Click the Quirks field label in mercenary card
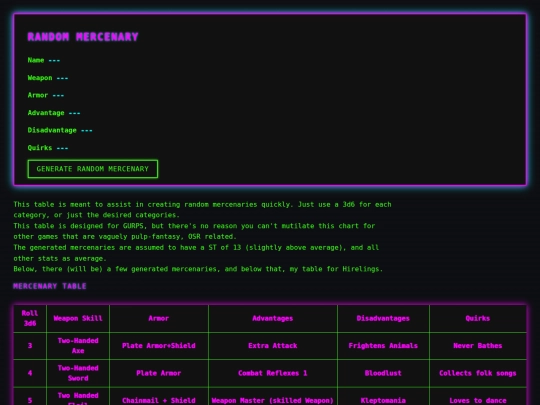Viewport: 540px width, 405px height. (40, 148)
